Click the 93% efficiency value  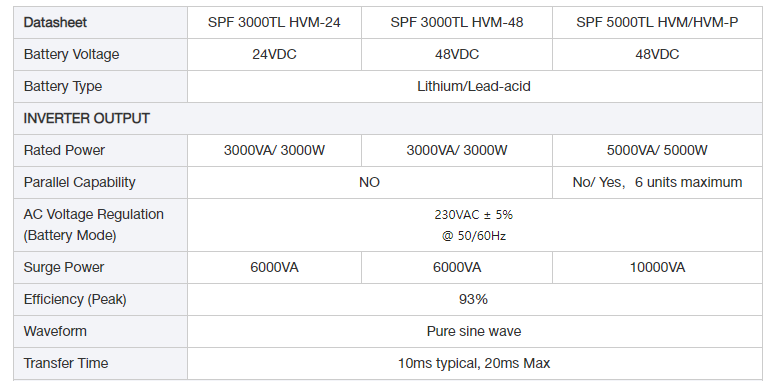click(475, 300)
